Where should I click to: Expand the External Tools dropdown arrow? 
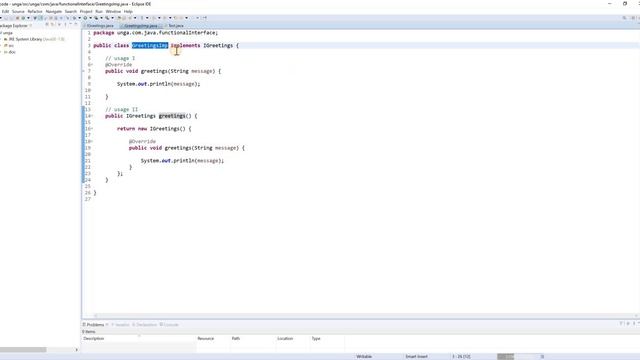pyautogui.click(x=112, y=18)
